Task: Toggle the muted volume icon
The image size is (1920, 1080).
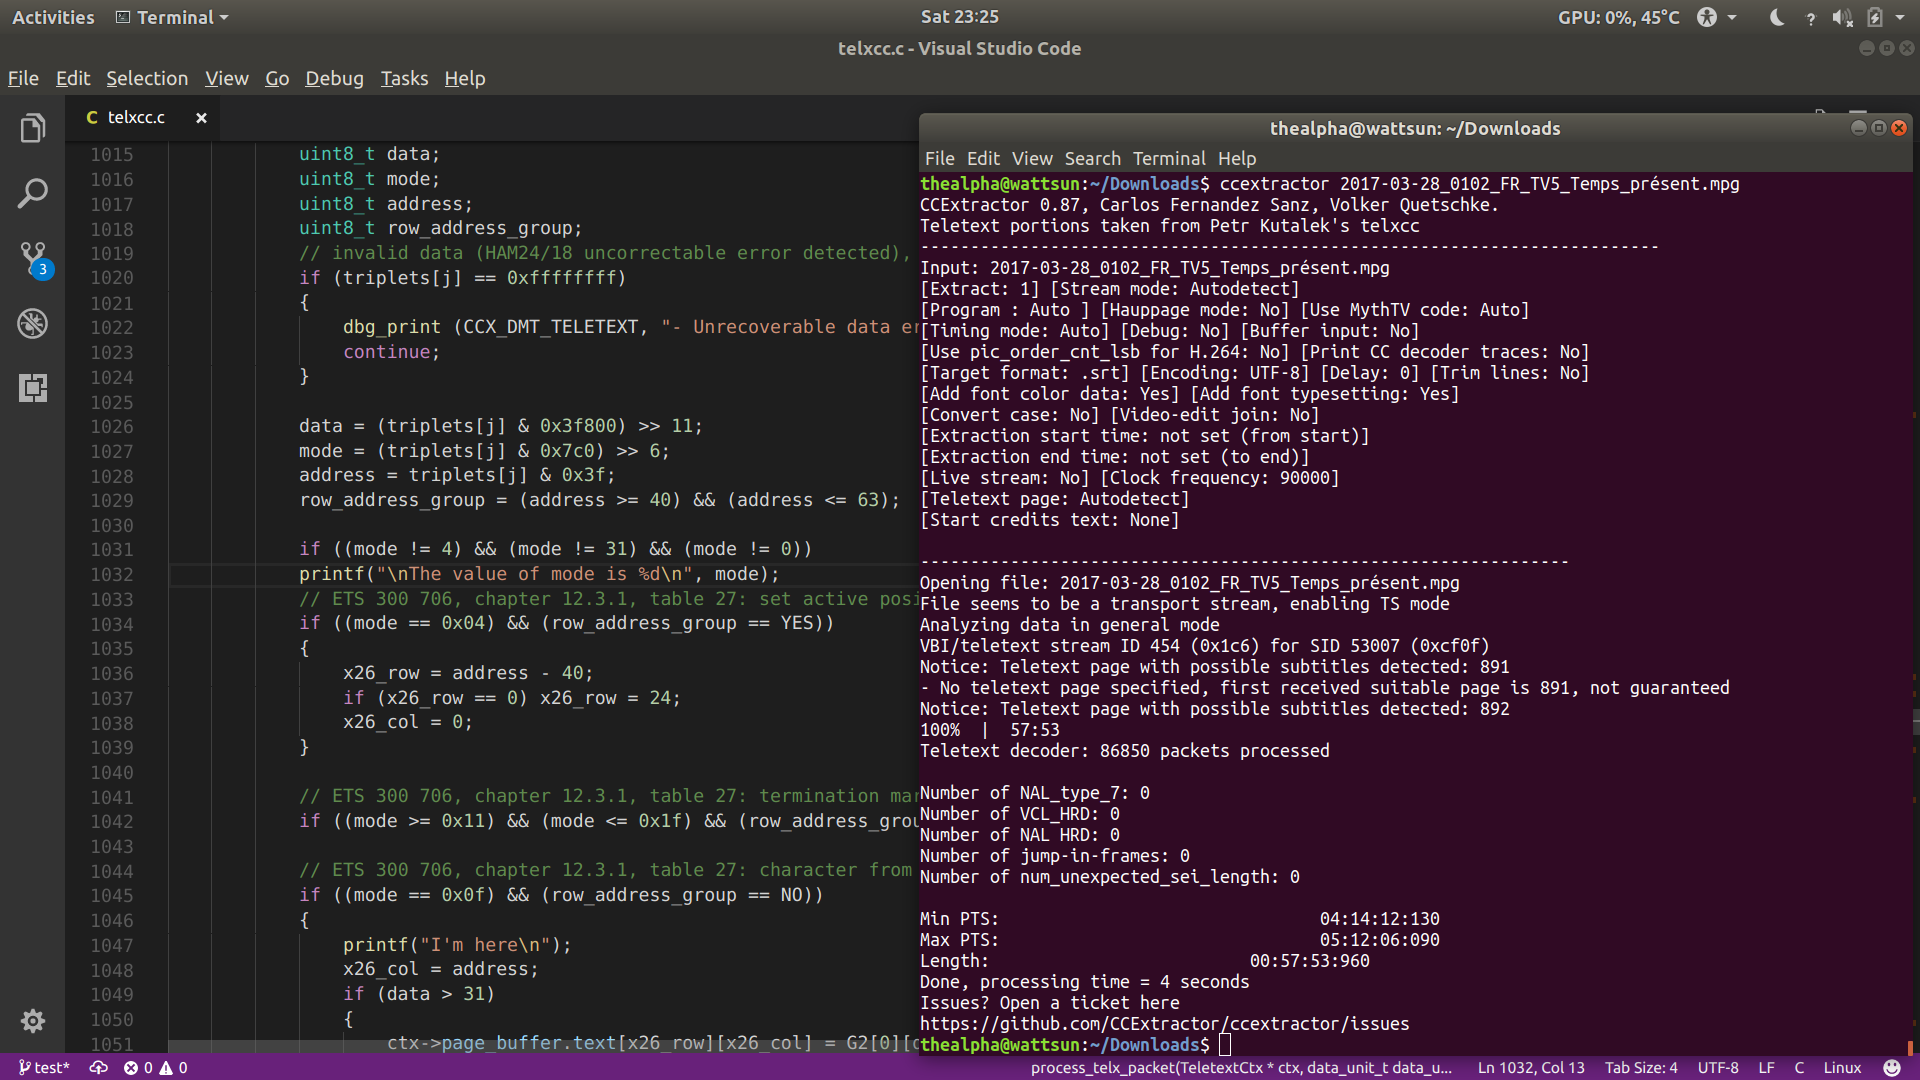Action: tap(1842, 17)
